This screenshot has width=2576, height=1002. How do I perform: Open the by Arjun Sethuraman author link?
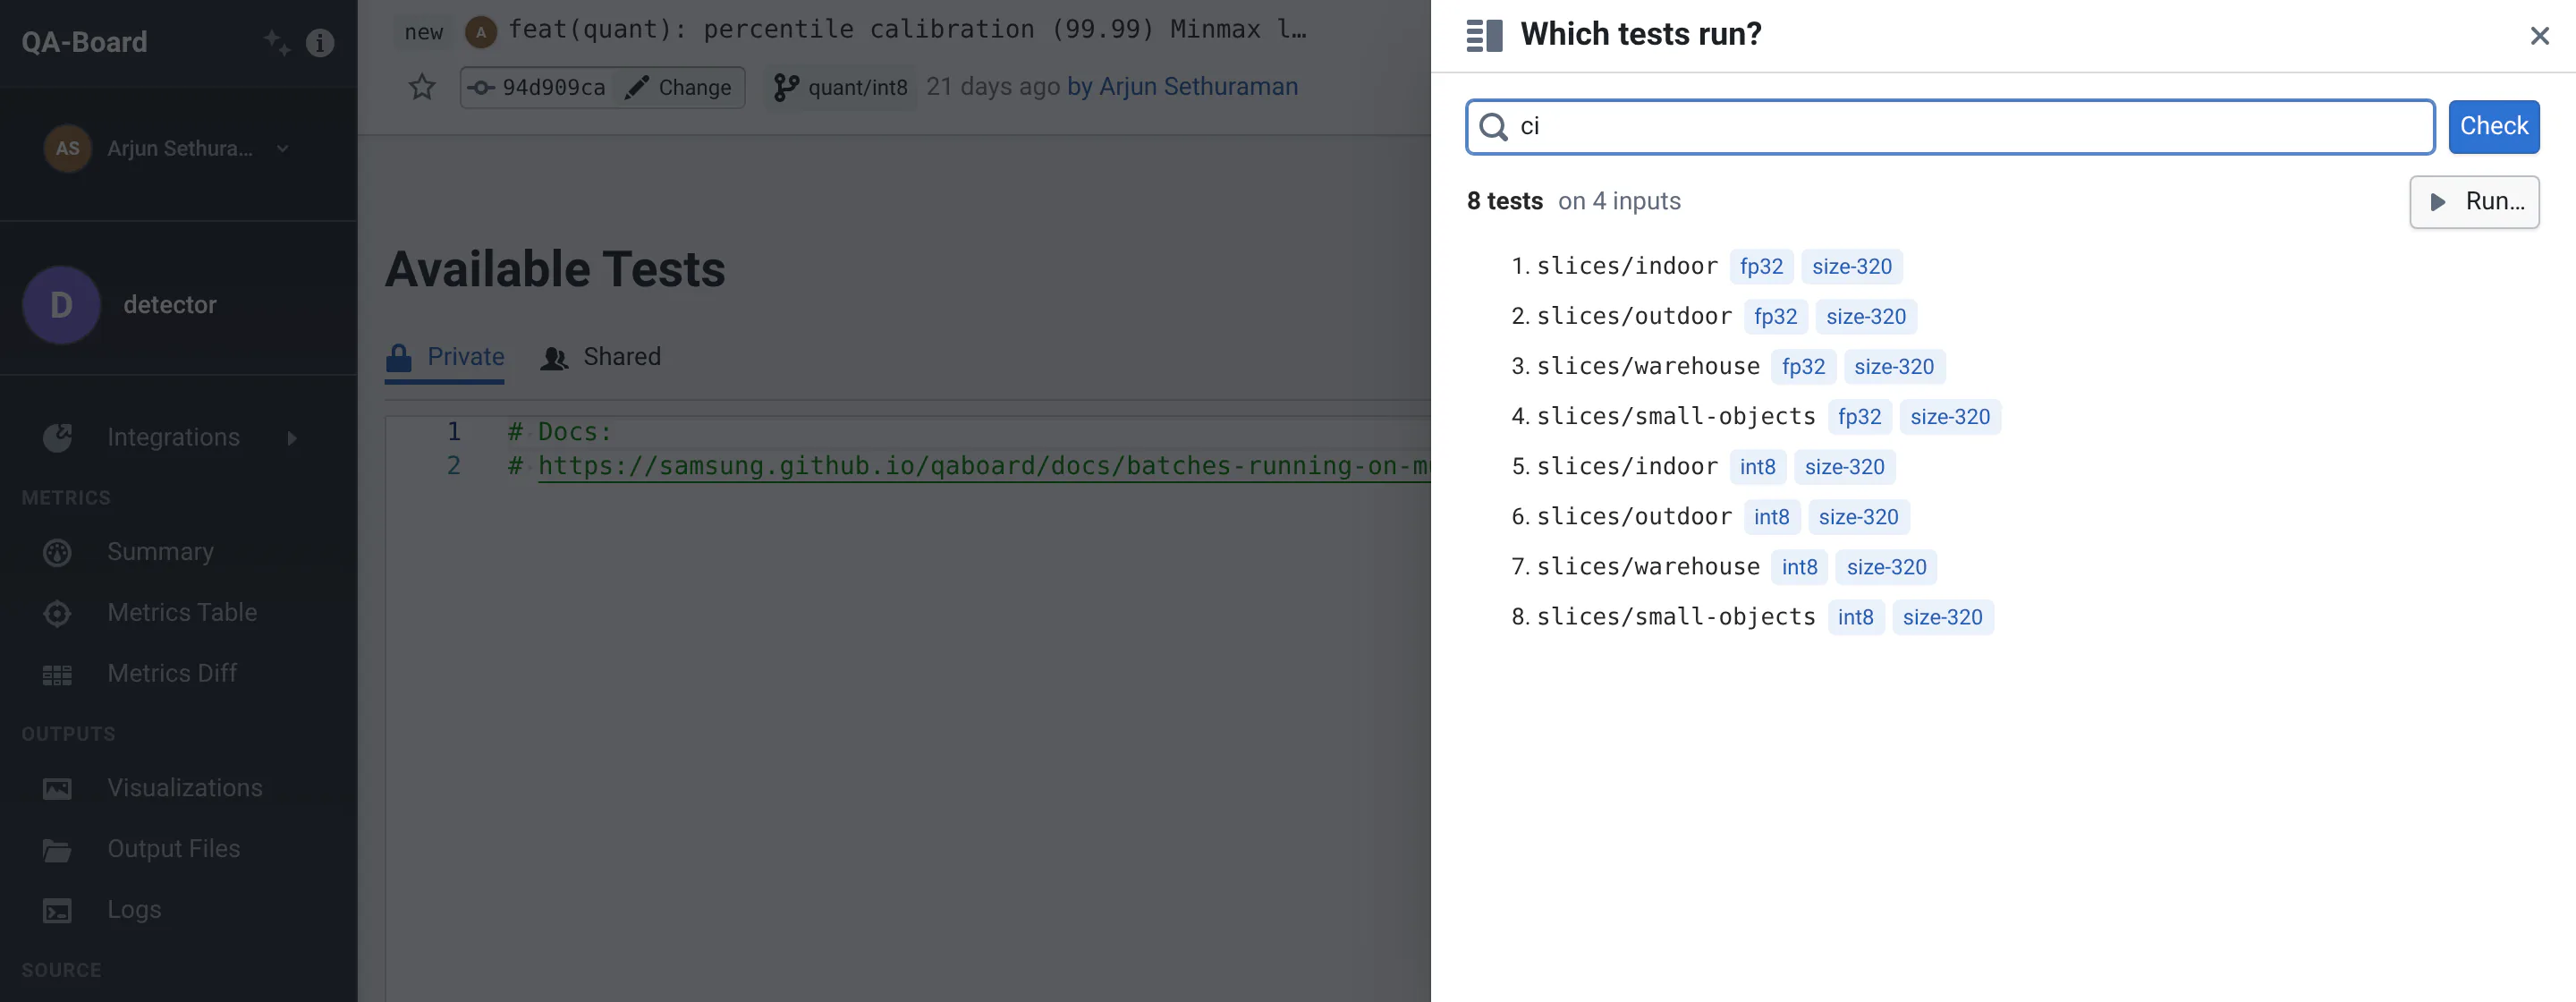pyautogui.click(x=1182, y=87)
